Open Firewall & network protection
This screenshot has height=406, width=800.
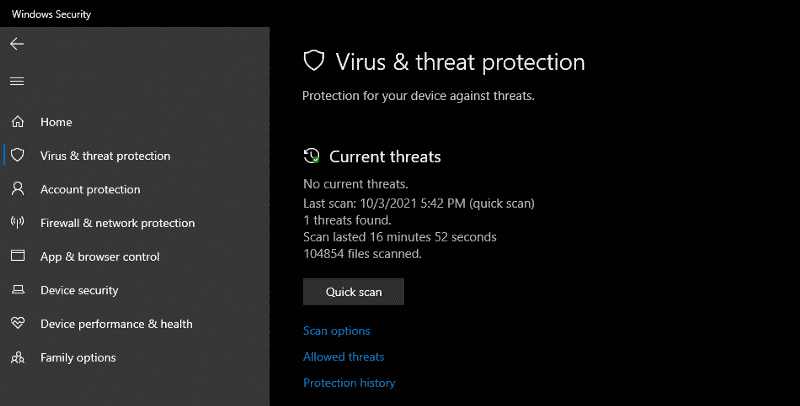click(x=117, y=223)
